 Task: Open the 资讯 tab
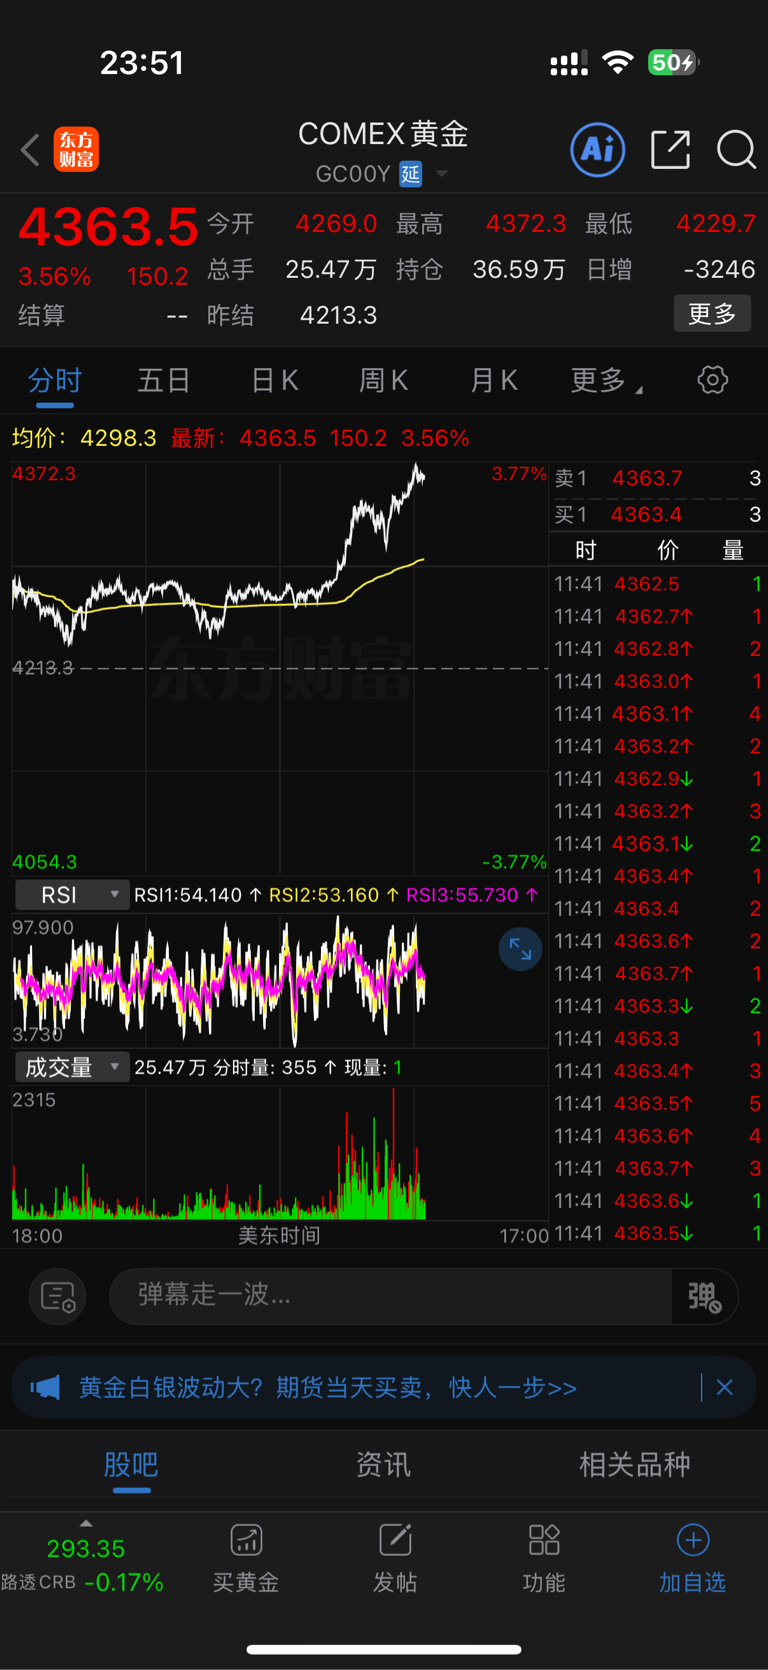(383, 1465)
